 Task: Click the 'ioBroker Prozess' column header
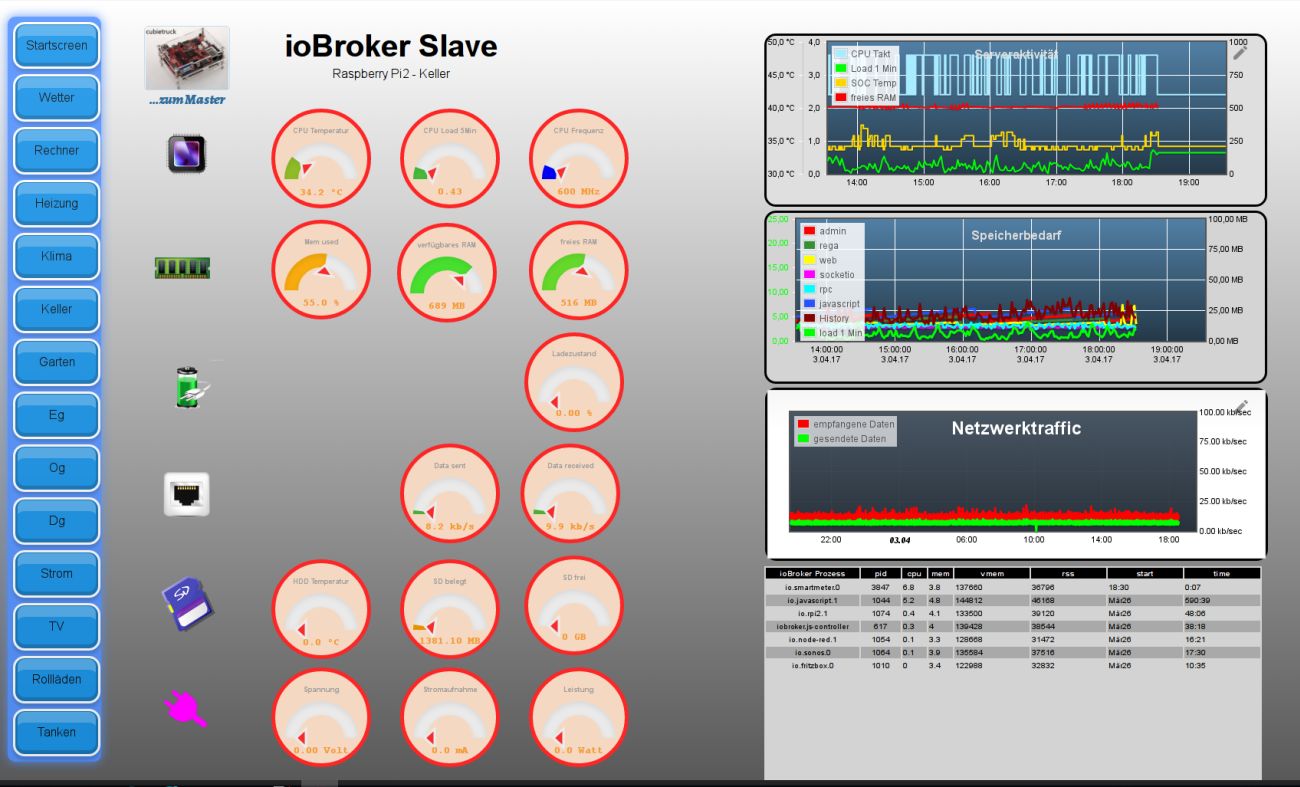[812, 574]
